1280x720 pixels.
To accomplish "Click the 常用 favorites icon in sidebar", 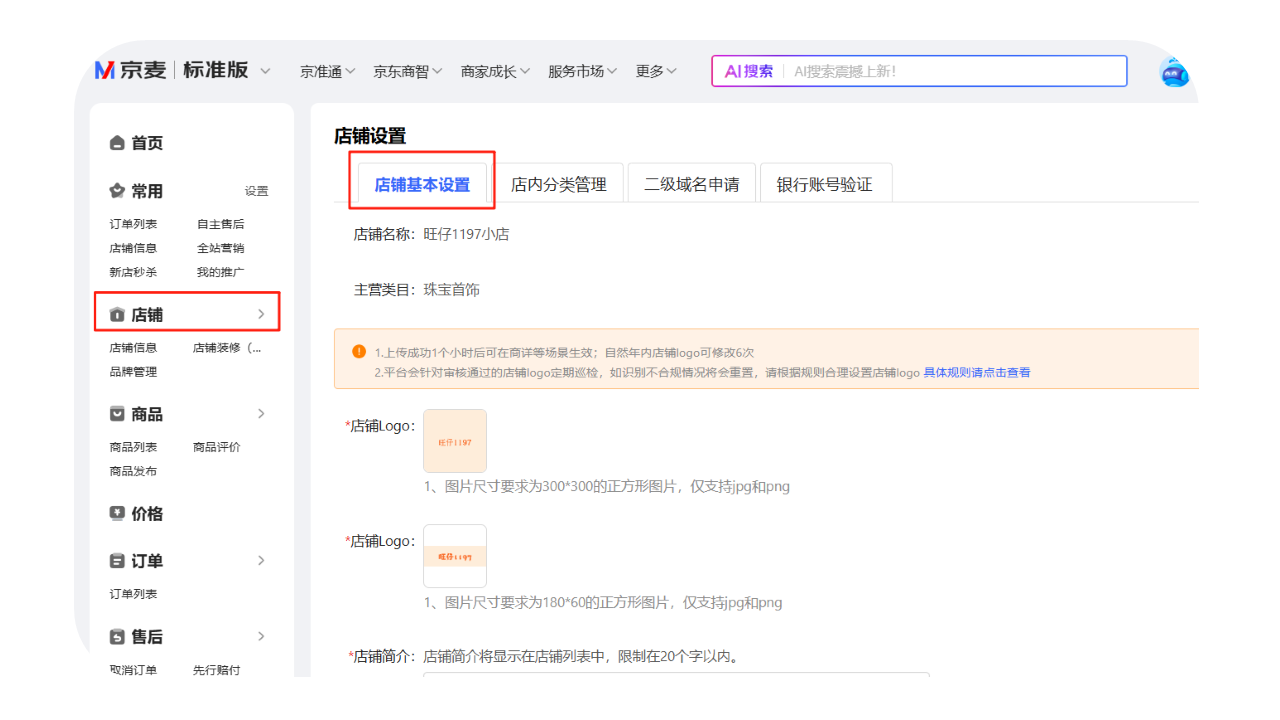I will [x=117, y=191].
